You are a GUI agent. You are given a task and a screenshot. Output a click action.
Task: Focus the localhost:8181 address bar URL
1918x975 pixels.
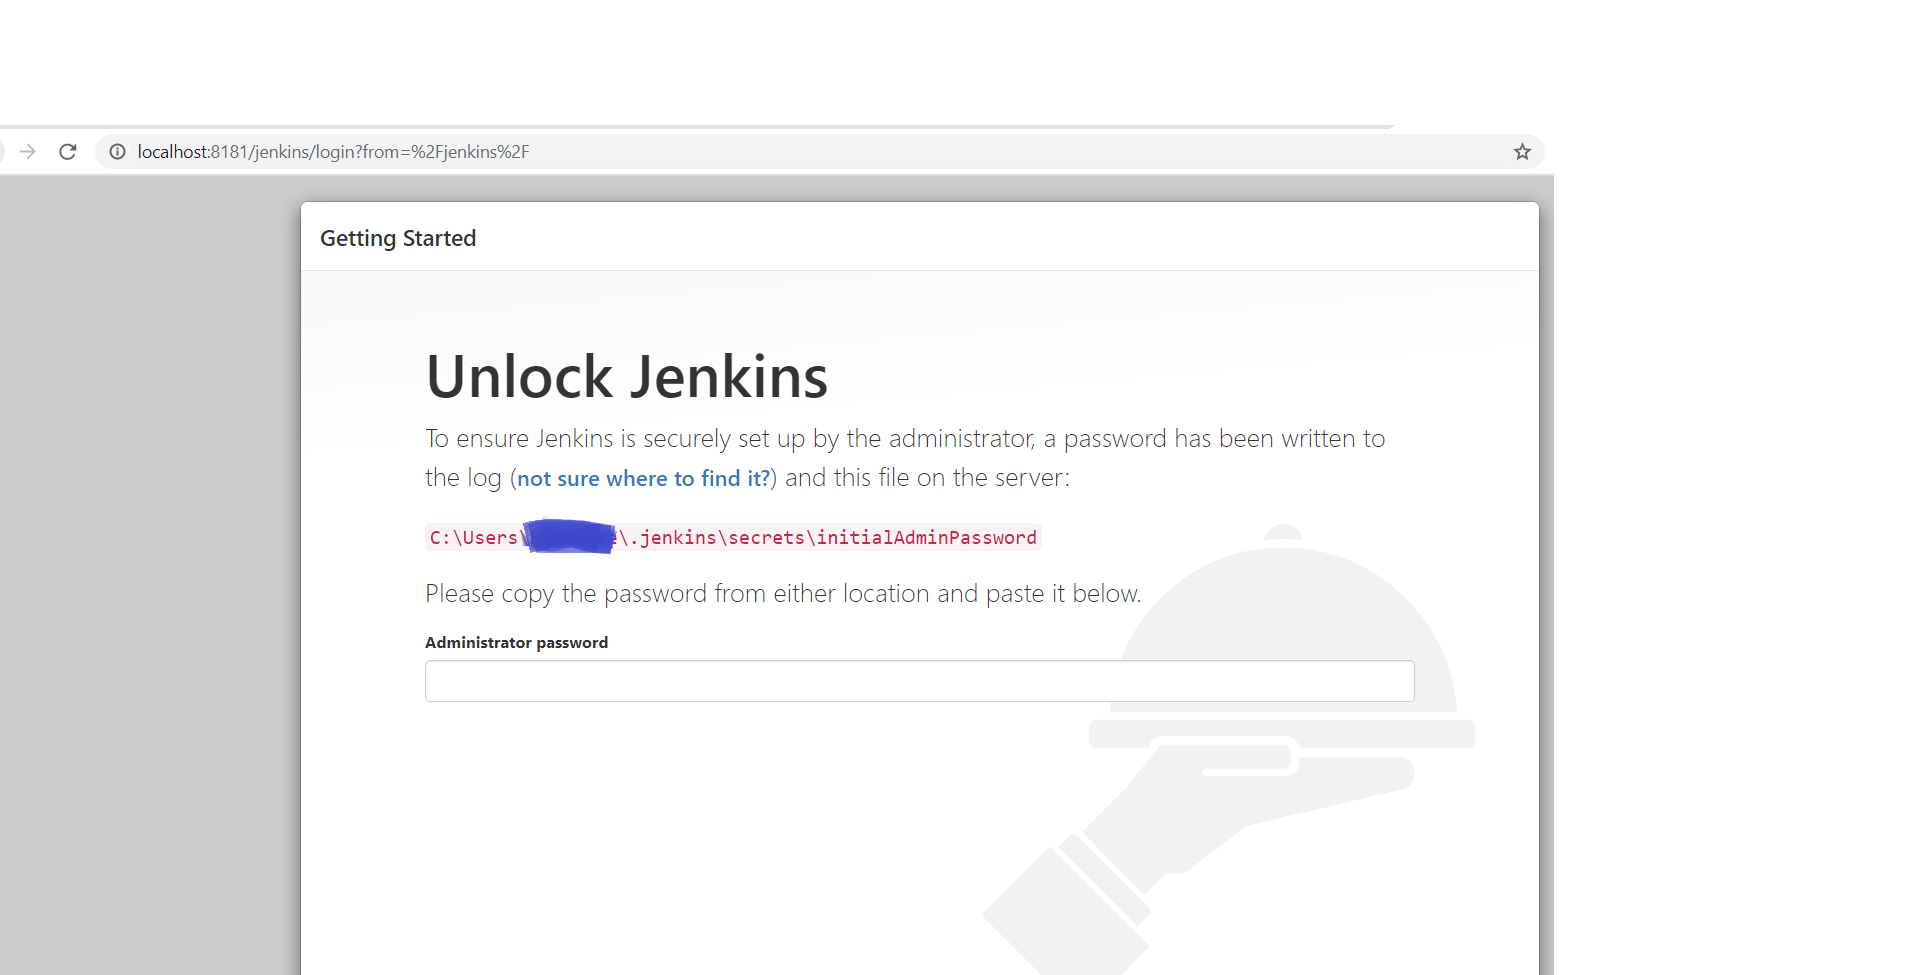[333, 152]
